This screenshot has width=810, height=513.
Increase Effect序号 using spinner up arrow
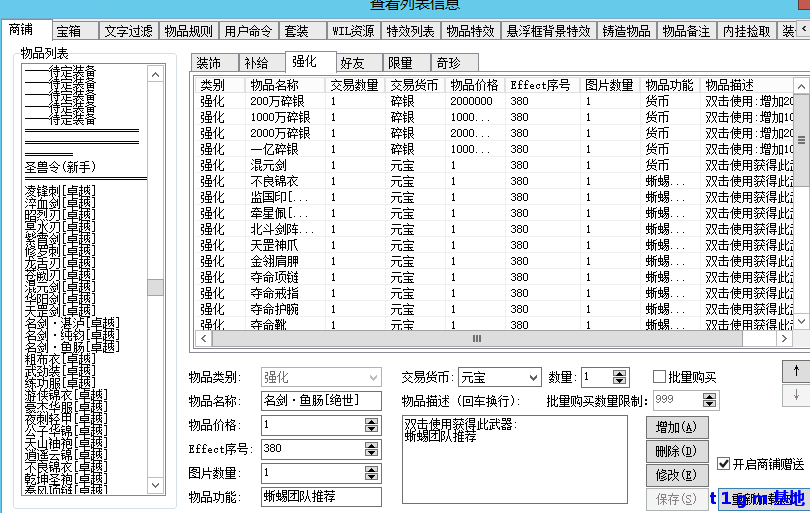[x=372, y=444]
